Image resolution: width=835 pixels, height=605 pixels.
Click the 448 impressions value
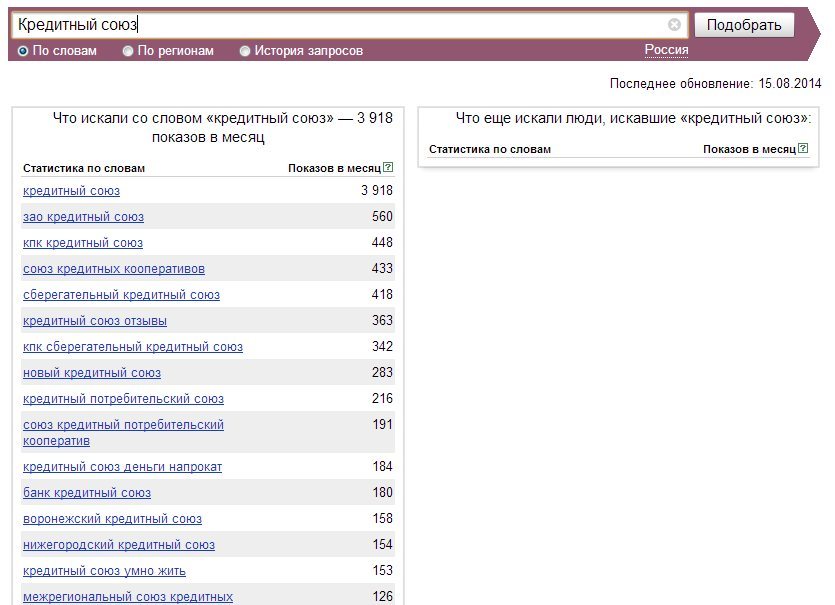[382, 243]
